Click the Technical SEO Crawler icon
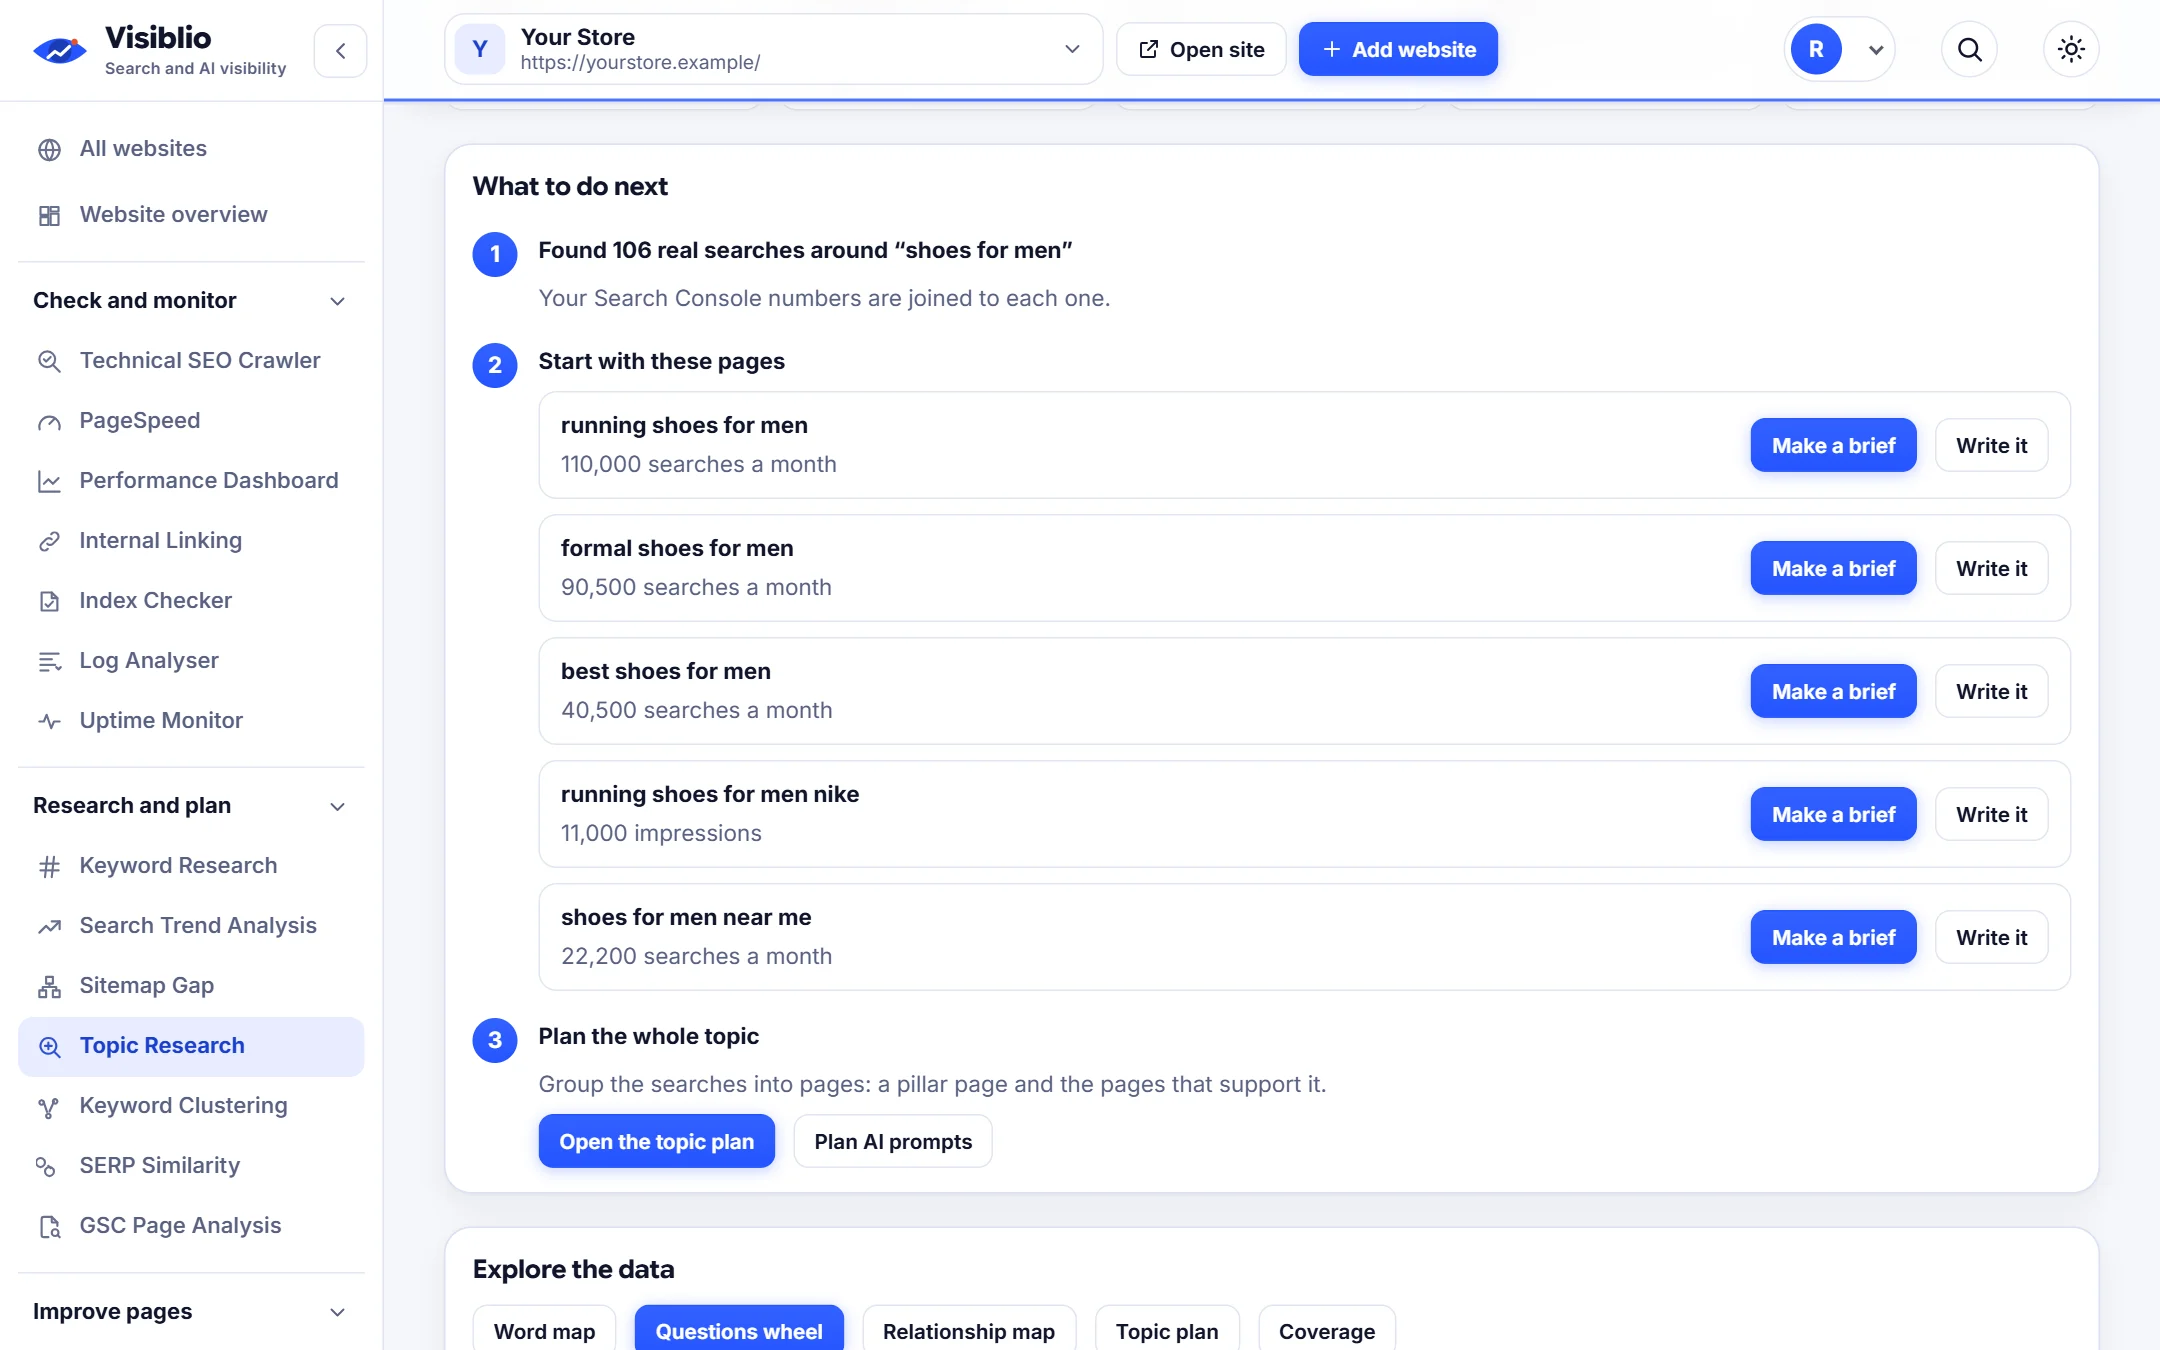Screen dimensions: 2160x1350 [49, 361]
